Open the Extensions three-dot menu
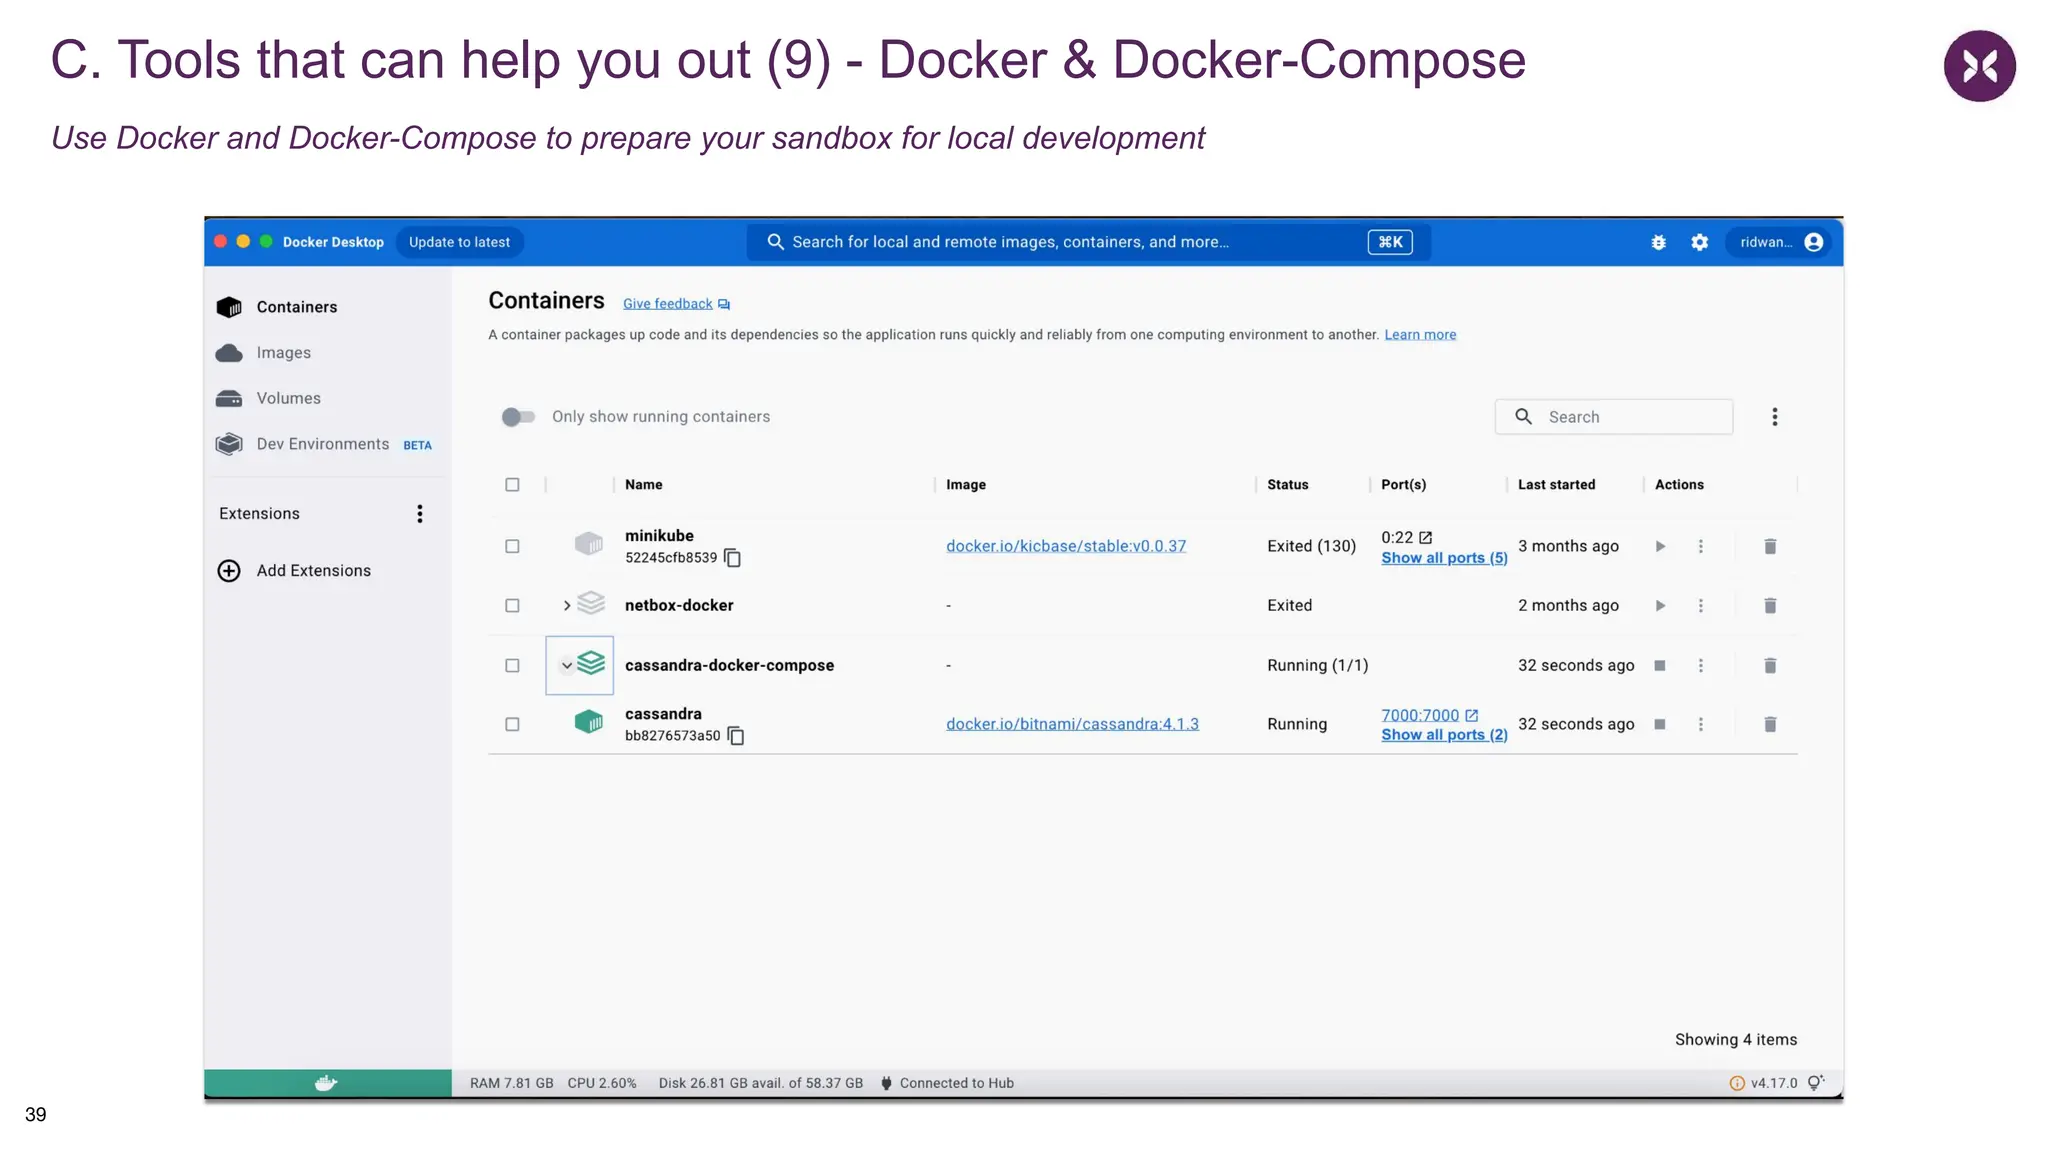Viewport: 2048px width, 1152px height. 420,513
